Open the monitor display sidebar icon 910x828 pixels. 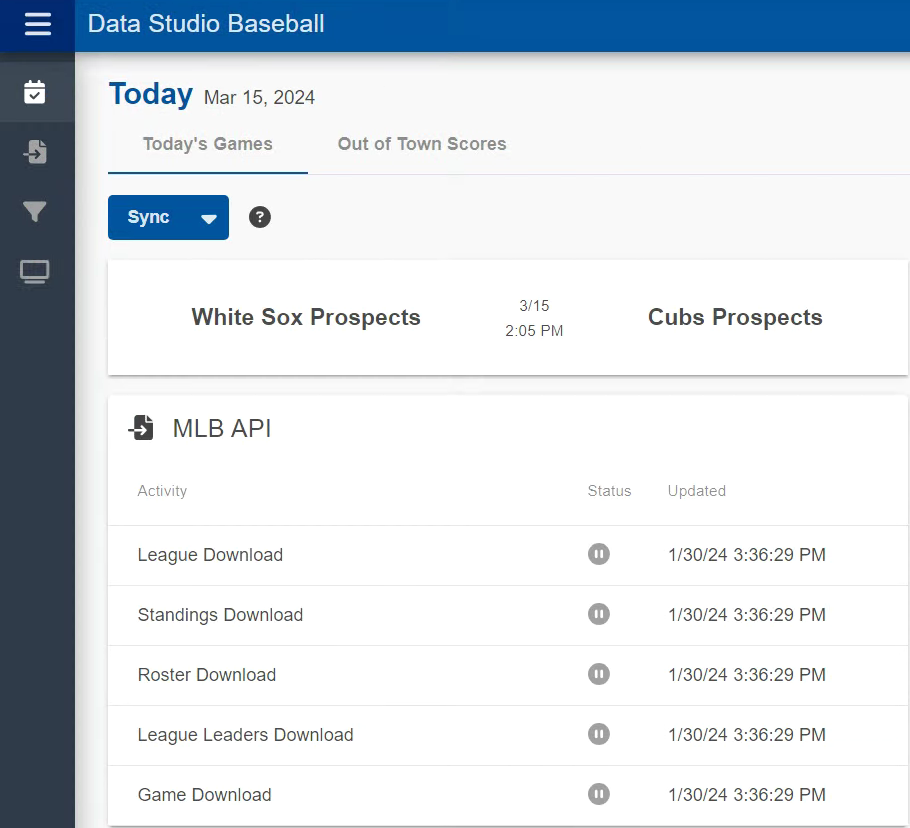coord(35,272)
